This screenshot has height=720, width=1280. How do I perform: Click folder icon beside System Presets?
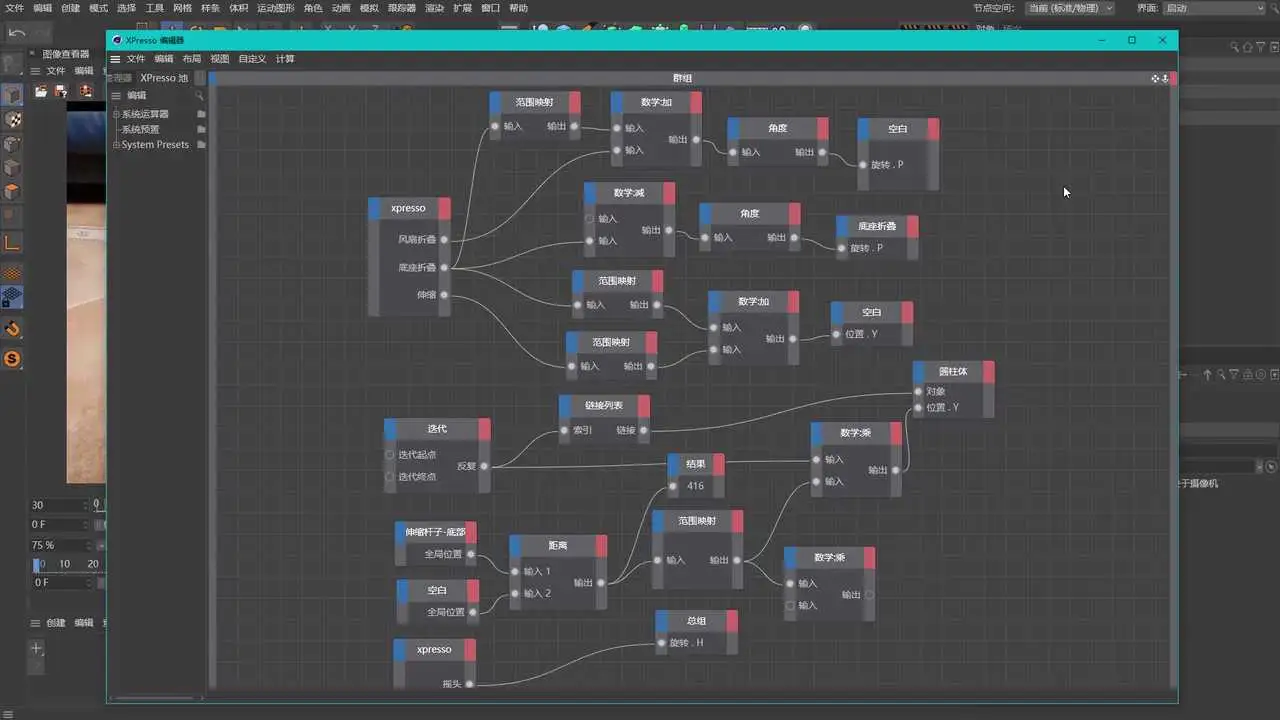(201, 144)
